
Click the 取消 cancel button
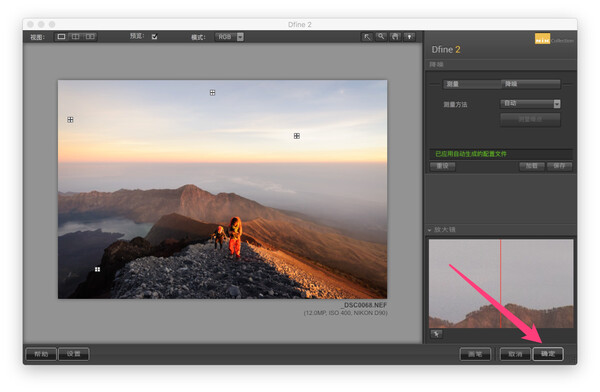click(x=515, y=354)
